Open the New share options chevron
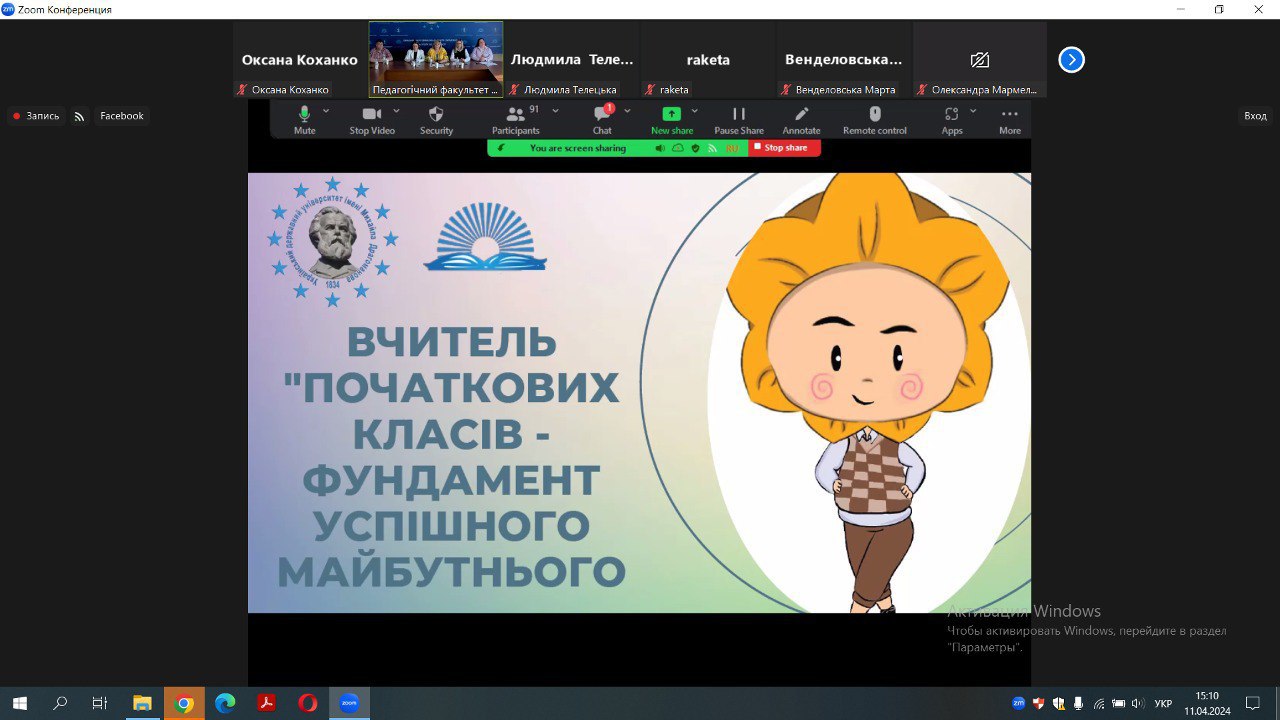The width and height of the screenshot is (1280, 720). 694,111
